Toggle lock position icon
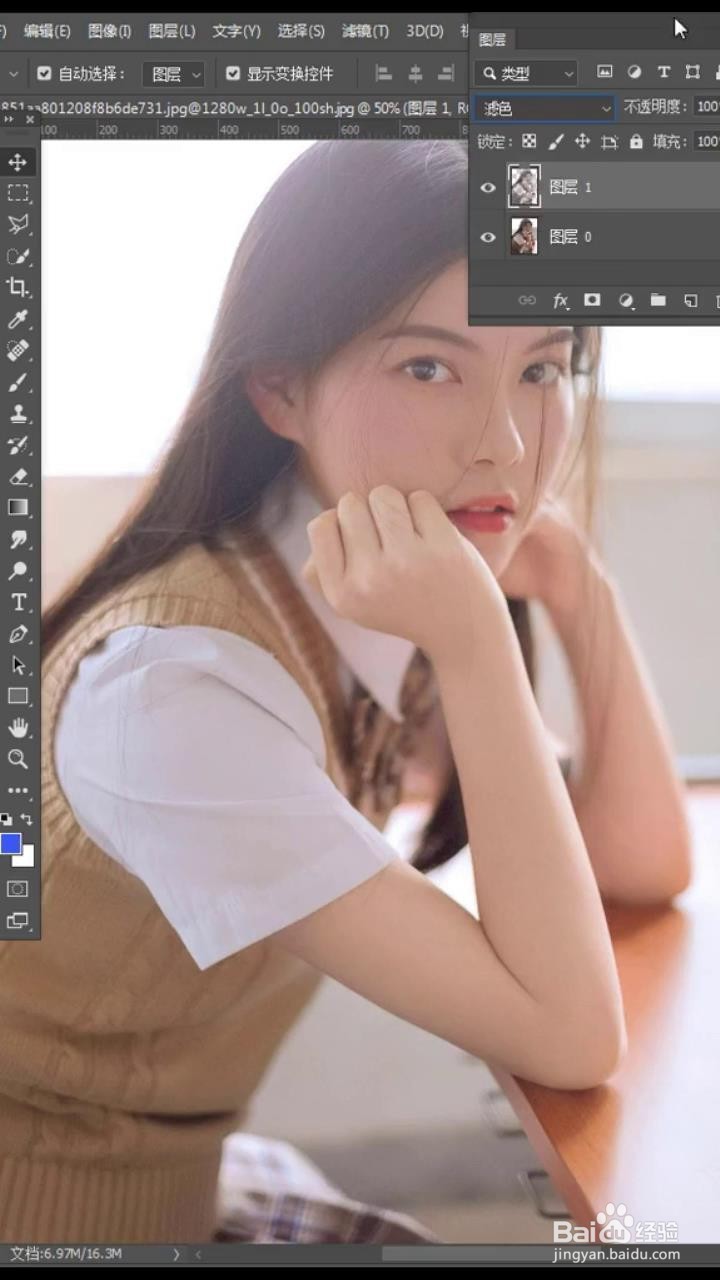720x1280 pixels. point(582,142)
